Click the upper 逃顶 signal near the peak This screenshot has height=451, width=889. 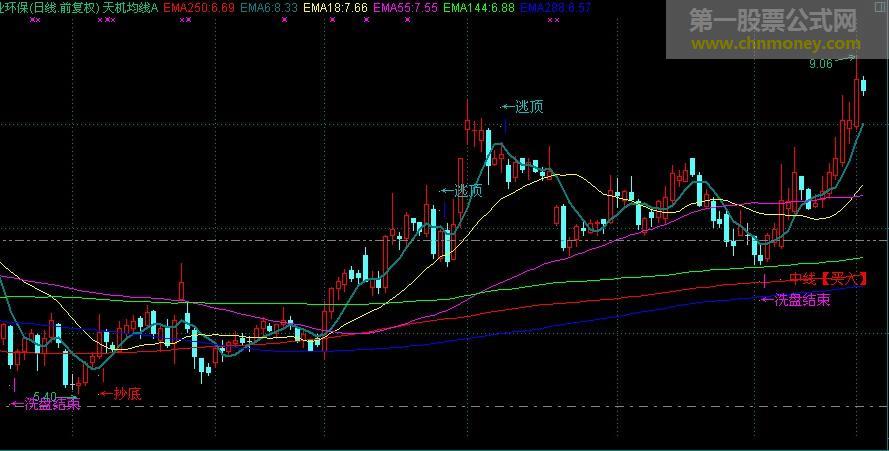pos(523,106)
